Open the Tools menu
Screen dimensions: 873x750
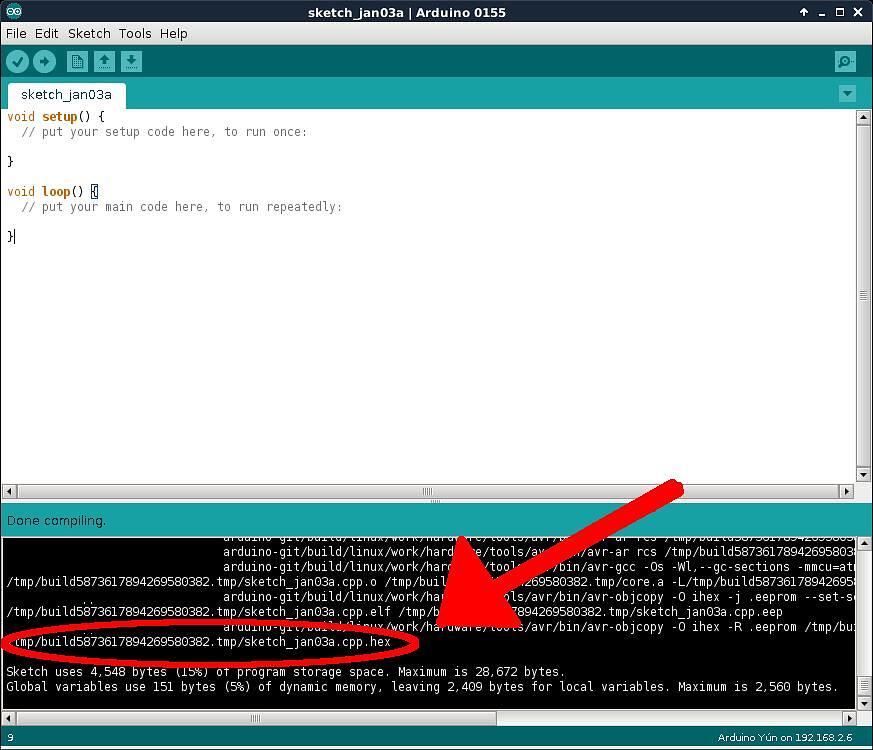(134, 33)
